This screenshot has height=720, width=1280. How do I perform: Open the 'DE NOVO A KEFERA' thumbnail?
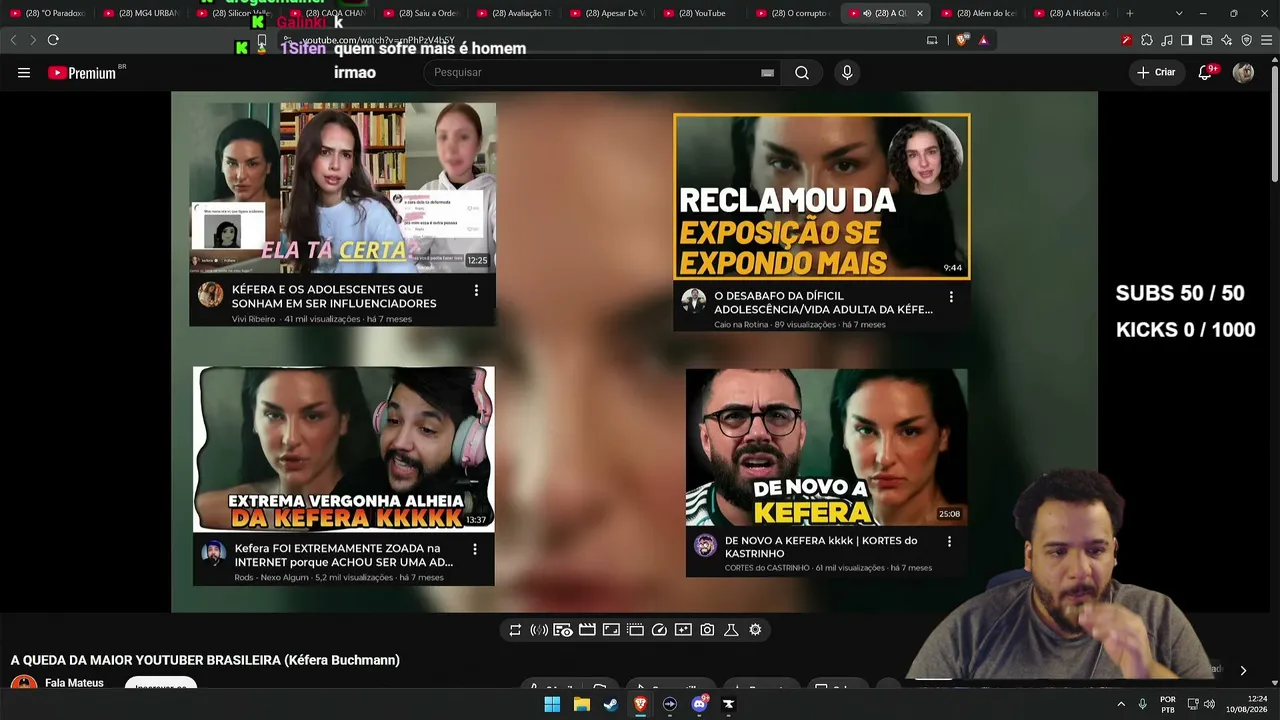pos(827,447)
